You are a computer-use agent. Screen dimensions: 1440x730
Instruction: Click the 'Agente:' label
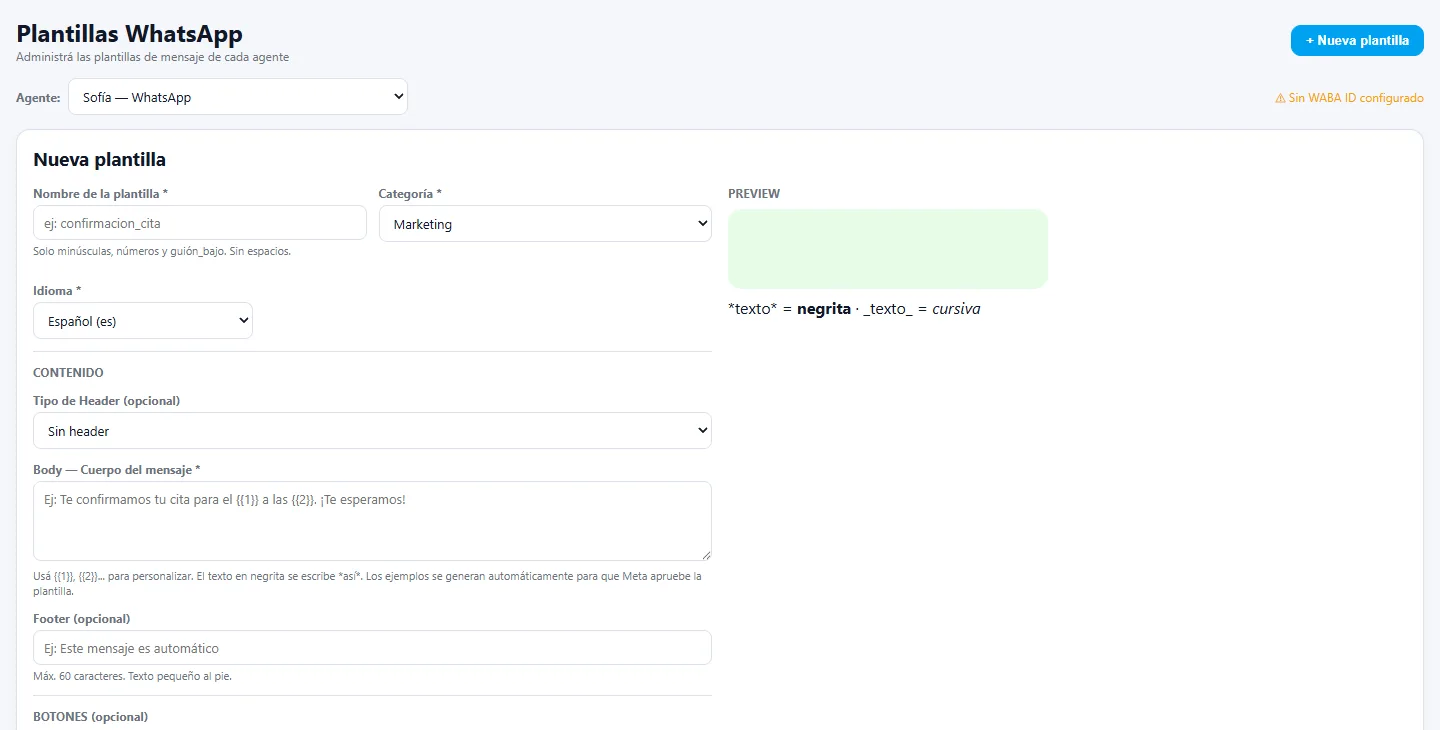click(x=38, y=98)
